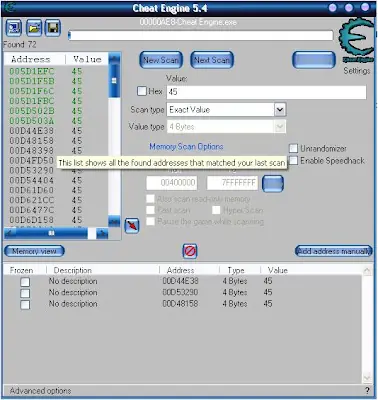The image size is (378, 400).
Task: Freeze address 00D48158 checkbox
Action: pyautogui.click(x=25, y=305)
